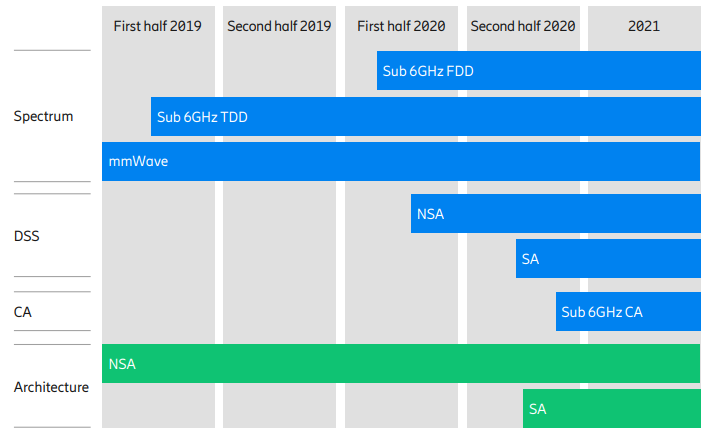
Task: Click empty First half 2020 cell left of green SA
Action: [x=401, y=408]
